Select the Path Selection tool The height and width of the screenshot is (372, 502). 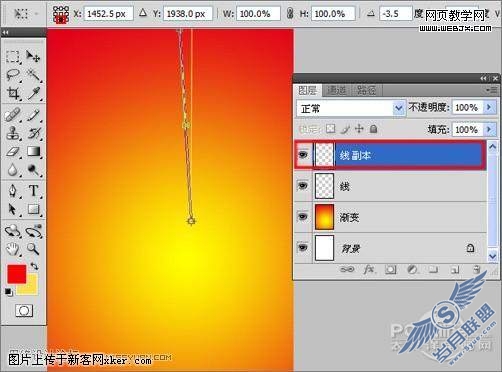(x=13, y=210)
